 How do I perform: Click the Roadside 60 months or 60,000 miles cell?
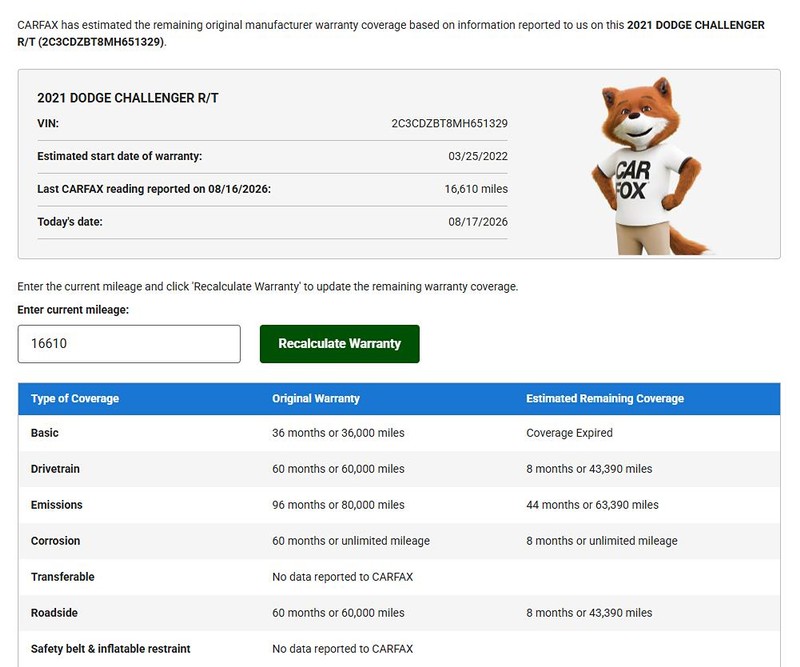tap(338, 612)
